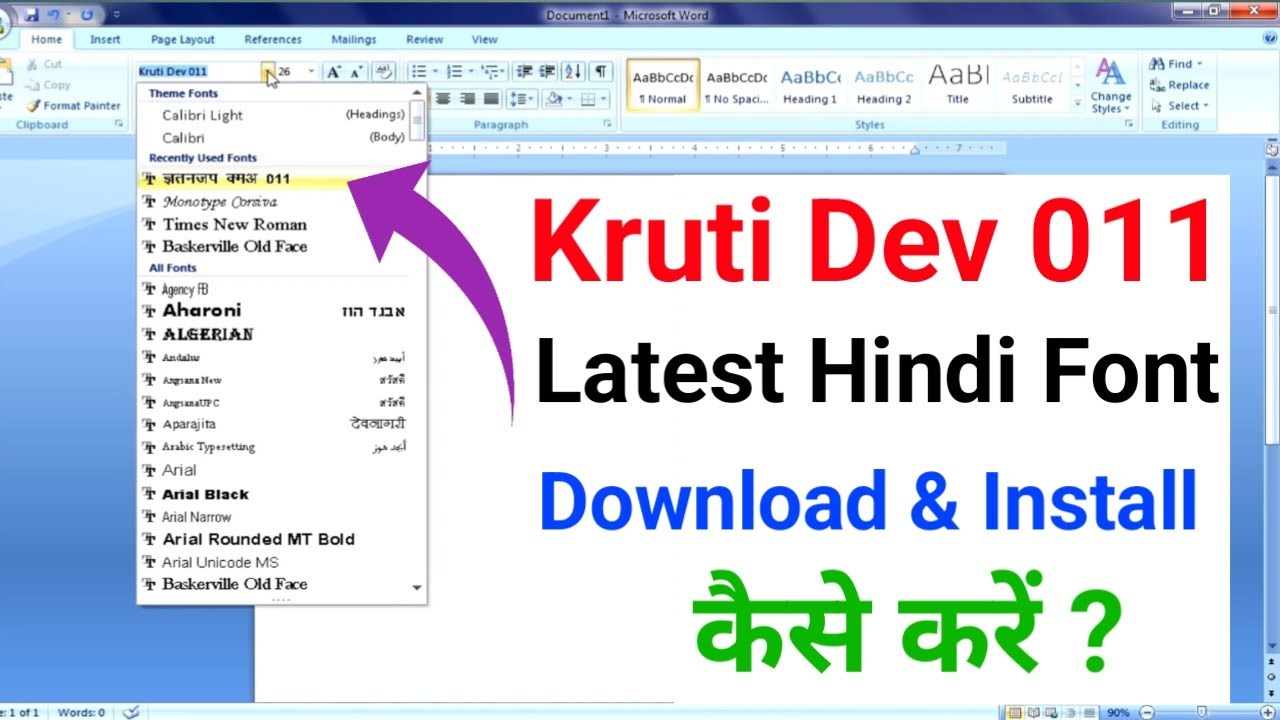Click the Shading paint bucket color
This screenshot has height=720, width=1280.
555,99
